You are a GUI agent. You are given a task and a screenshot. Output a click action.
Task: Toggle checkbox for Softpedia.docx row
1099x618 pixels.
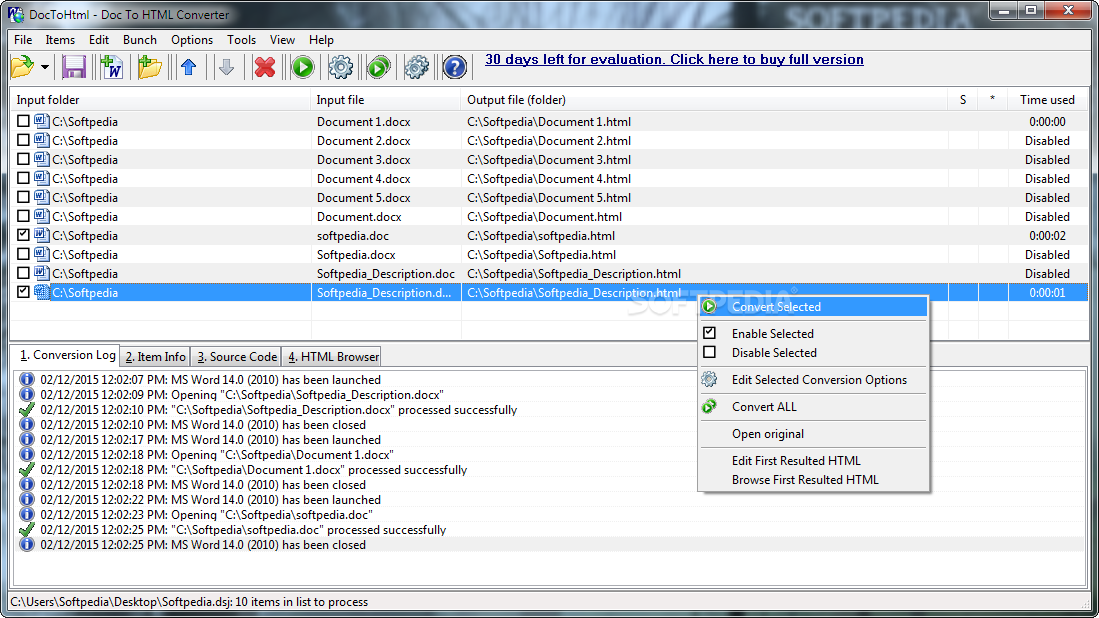[x=23, y=254]
